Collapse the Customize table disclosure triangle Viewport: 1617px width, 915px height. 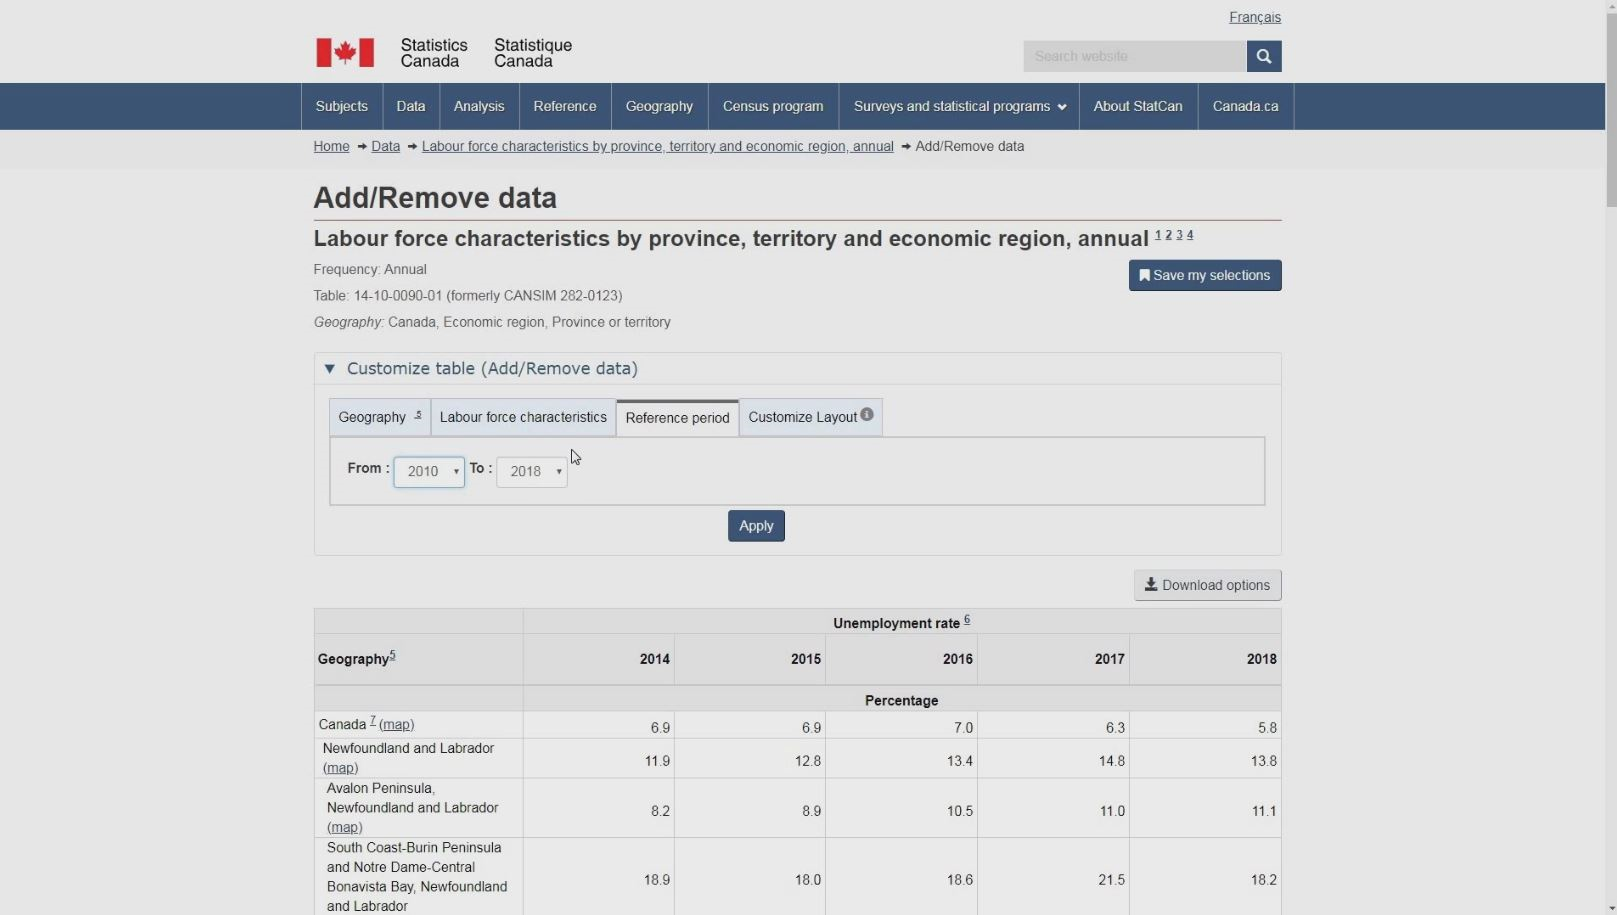click(330, 369)
